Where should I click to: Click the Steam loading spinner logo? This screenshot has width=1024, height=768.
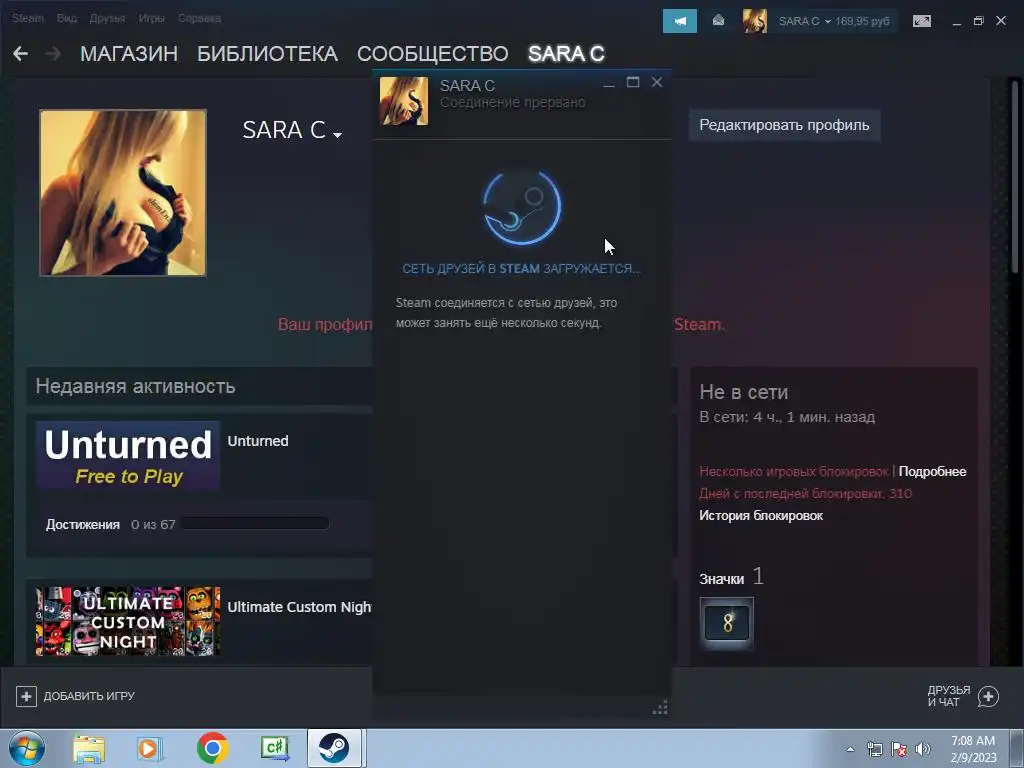[522, 208]
